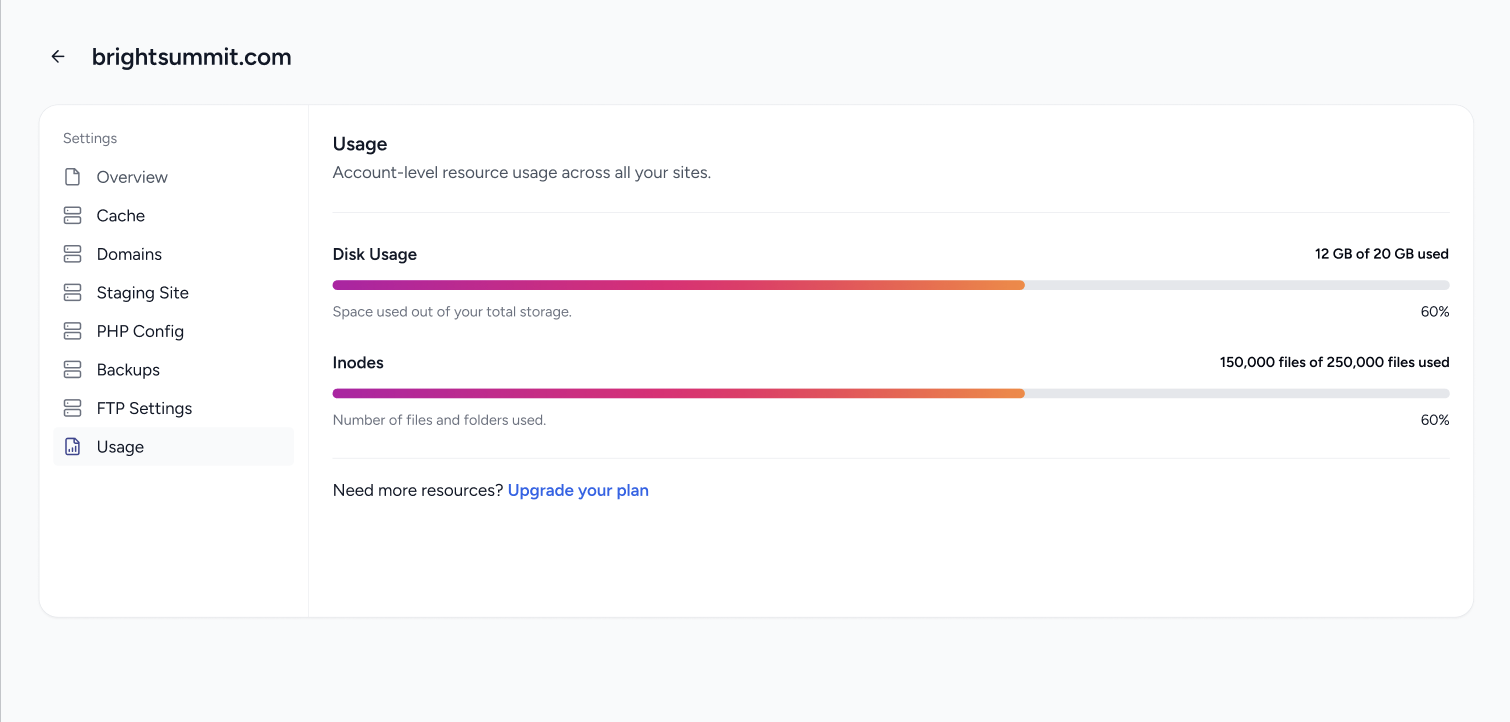Go to the Domains section
The height and width of the screenshot is (722, 1510).
coord(129,254)
